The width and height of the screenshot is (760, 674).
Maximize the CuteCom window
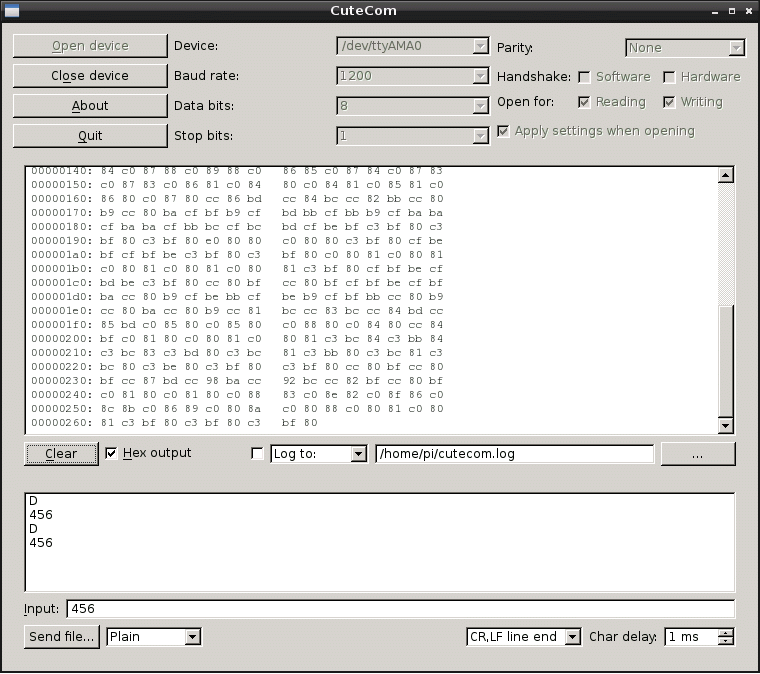[732, 11]
